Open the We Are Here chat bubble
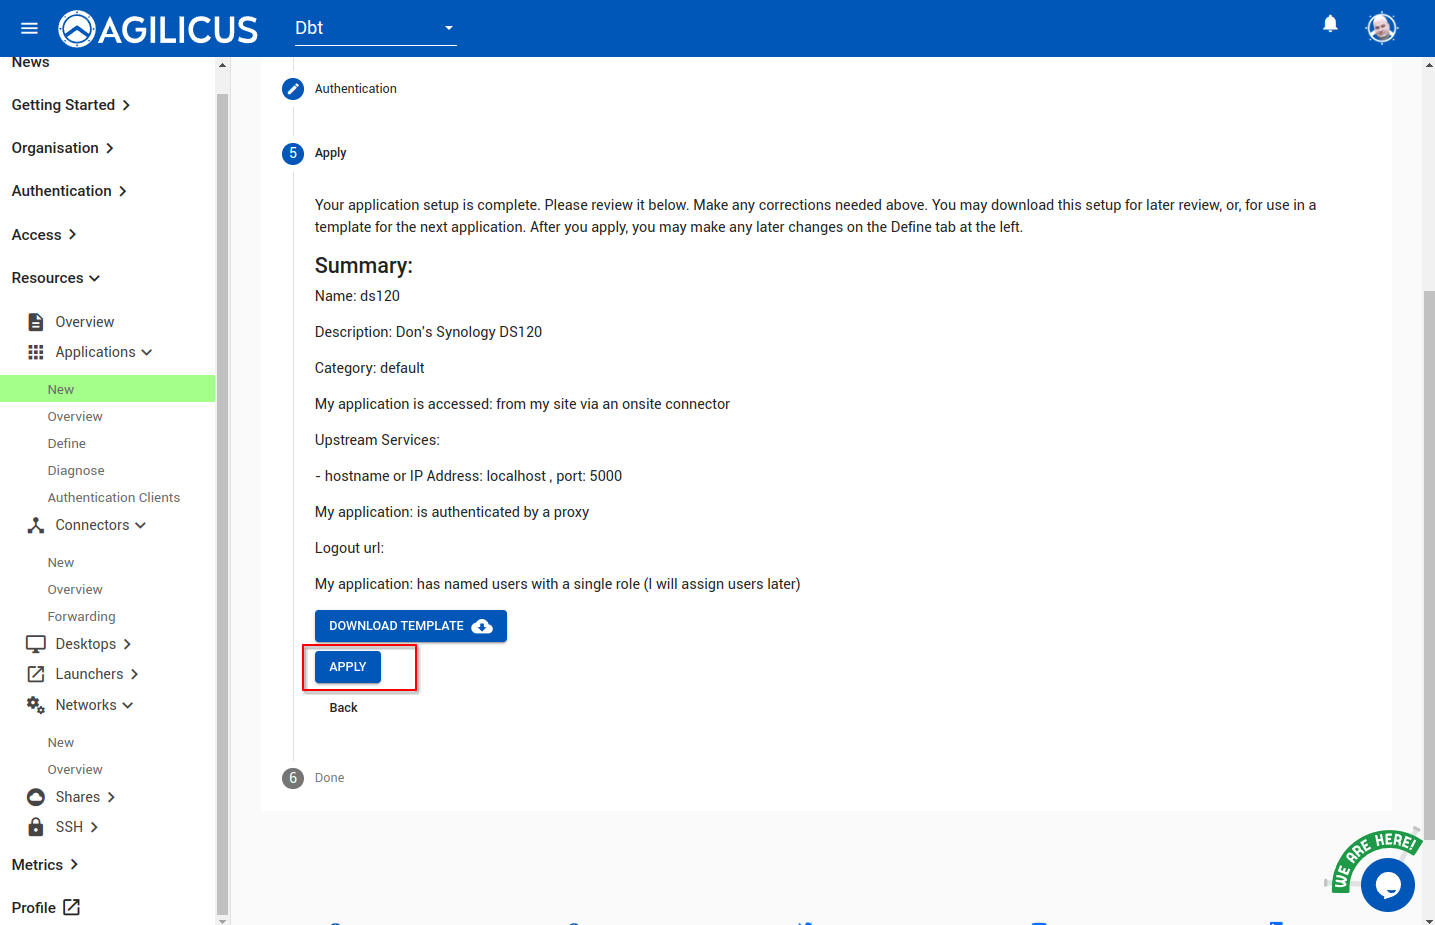 pos(1387,884)
